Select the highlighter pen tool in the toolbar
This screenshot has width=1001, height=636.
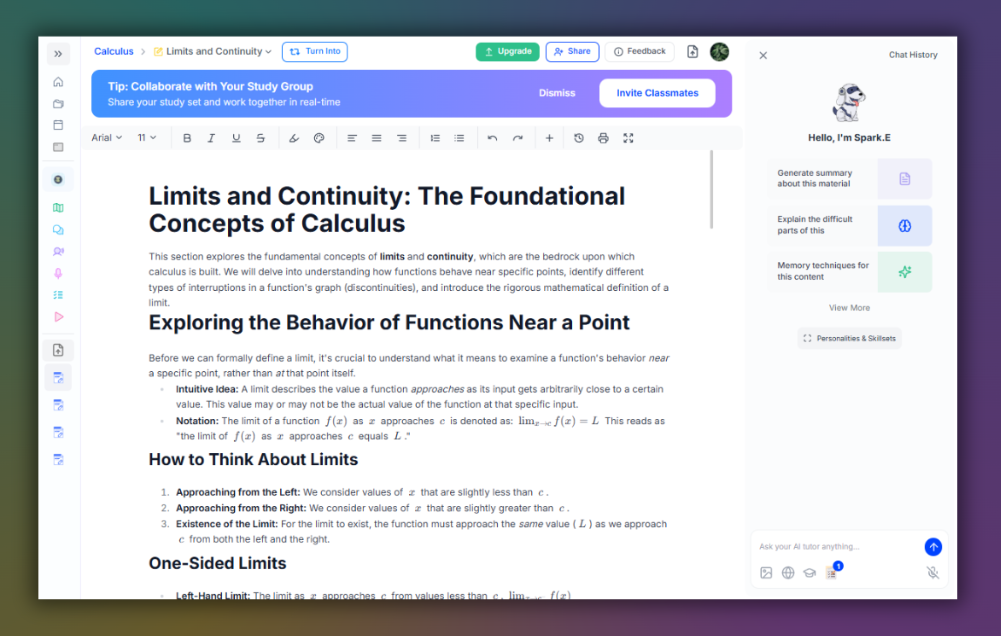(x=294, y=137)
